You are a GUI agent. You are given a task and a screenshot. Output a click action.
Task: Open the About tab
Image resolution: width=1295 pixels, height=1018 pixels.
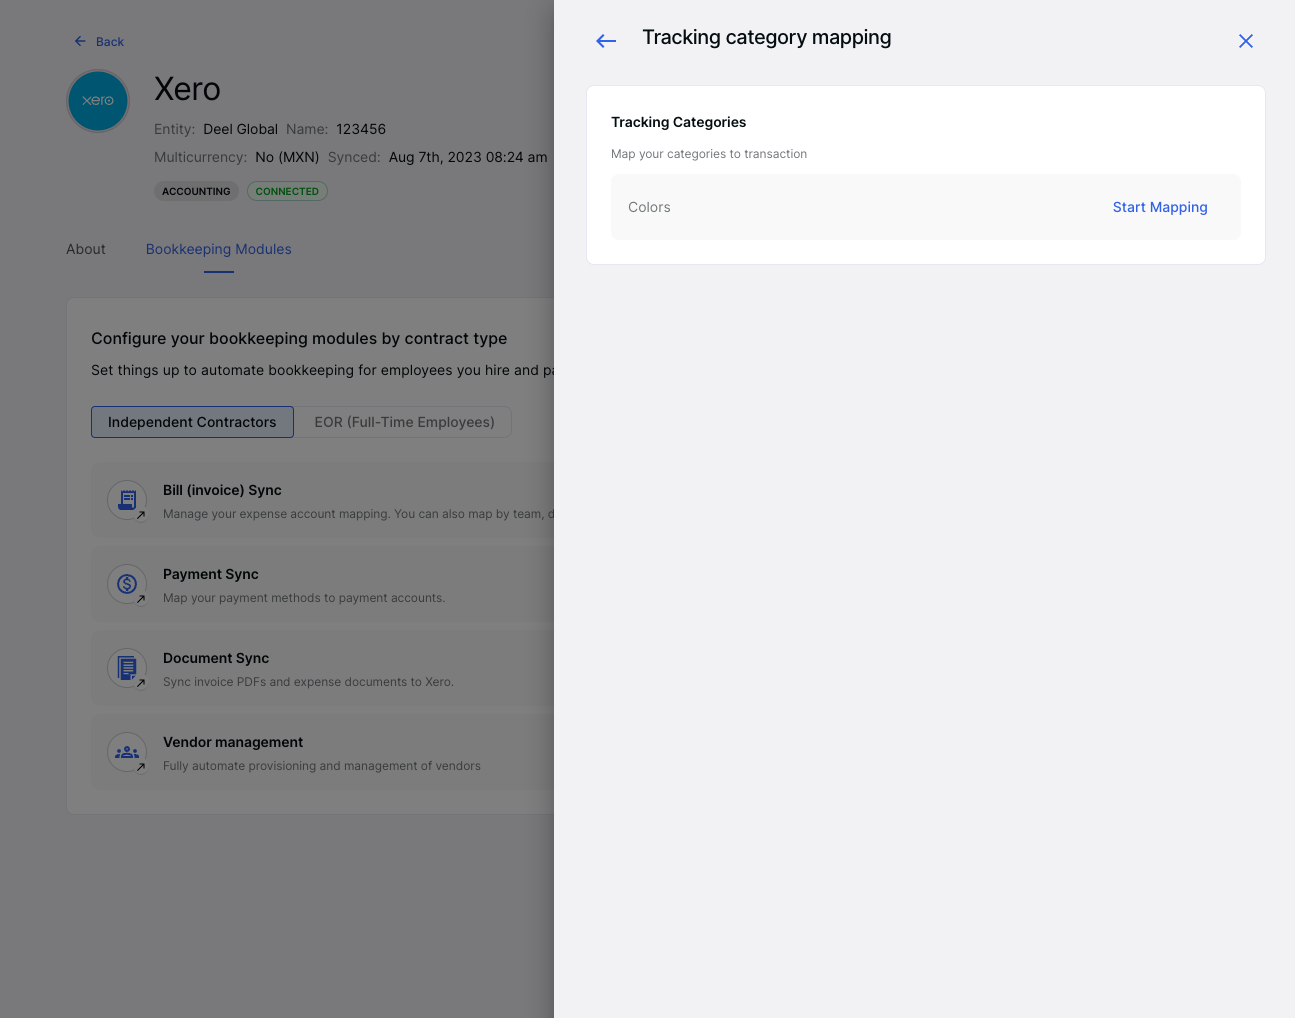pyautogui.click(x=86, y=249)
